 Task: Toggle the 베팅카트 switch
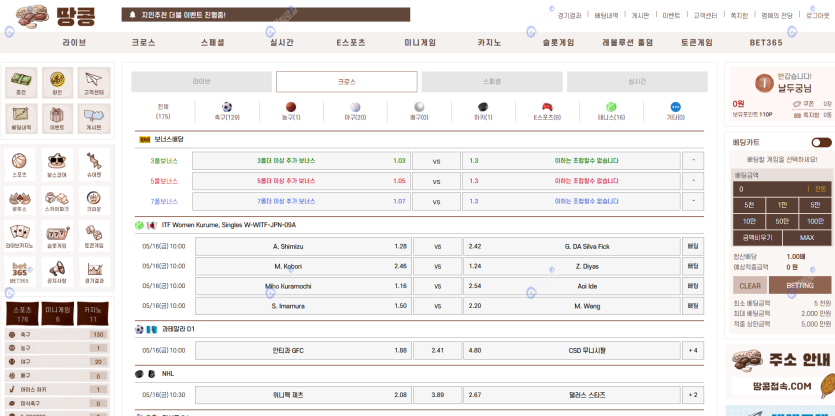pyautogui.click(x=821, y=143)
